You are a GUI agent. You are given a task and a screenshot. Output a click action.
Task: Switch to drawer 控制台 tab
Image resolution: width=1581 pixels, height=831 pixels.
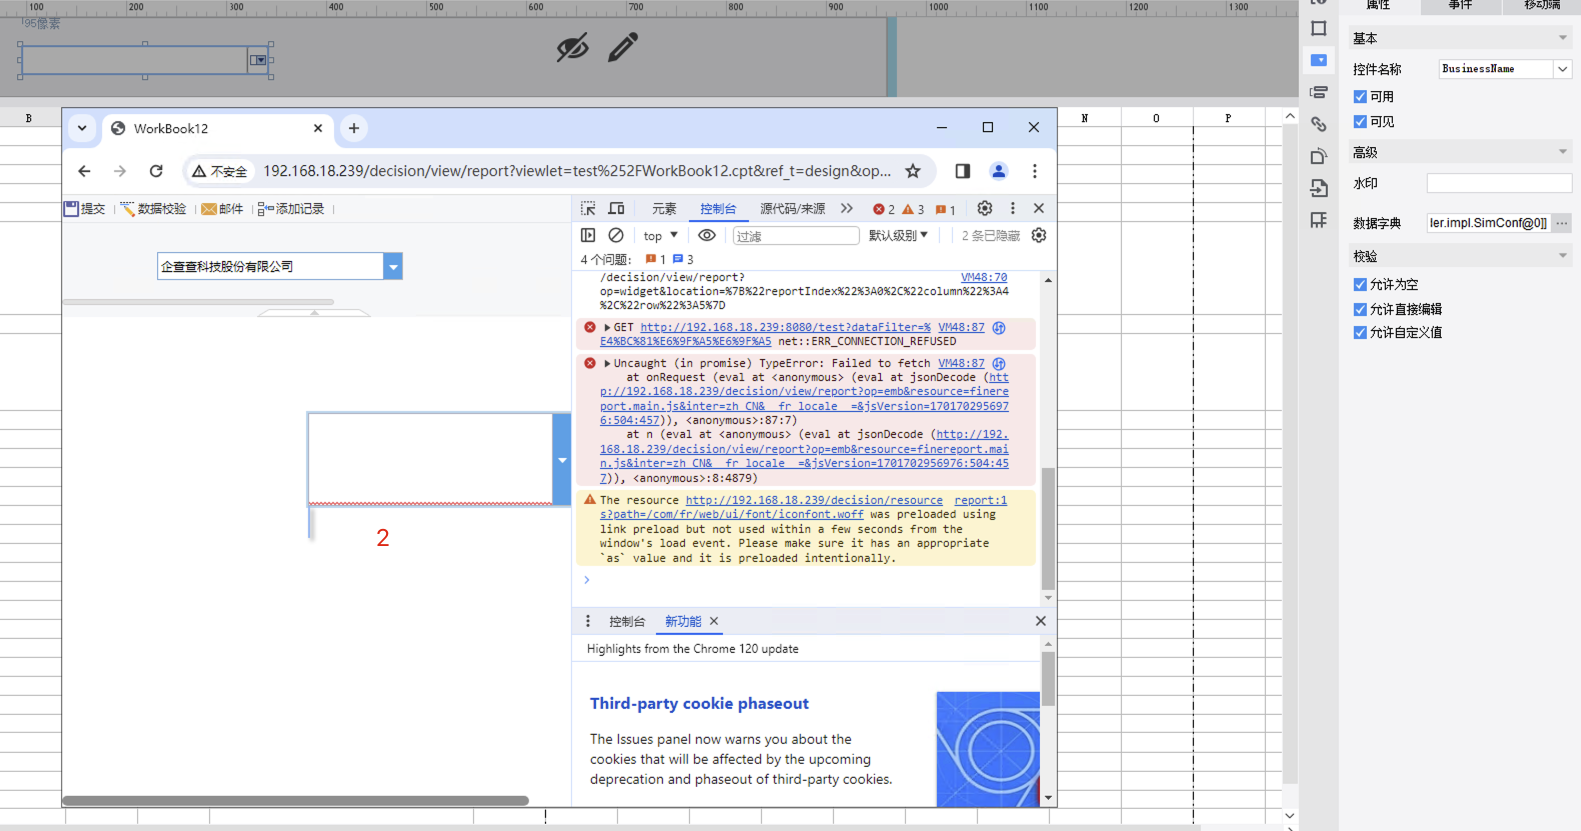pos(627,621)
